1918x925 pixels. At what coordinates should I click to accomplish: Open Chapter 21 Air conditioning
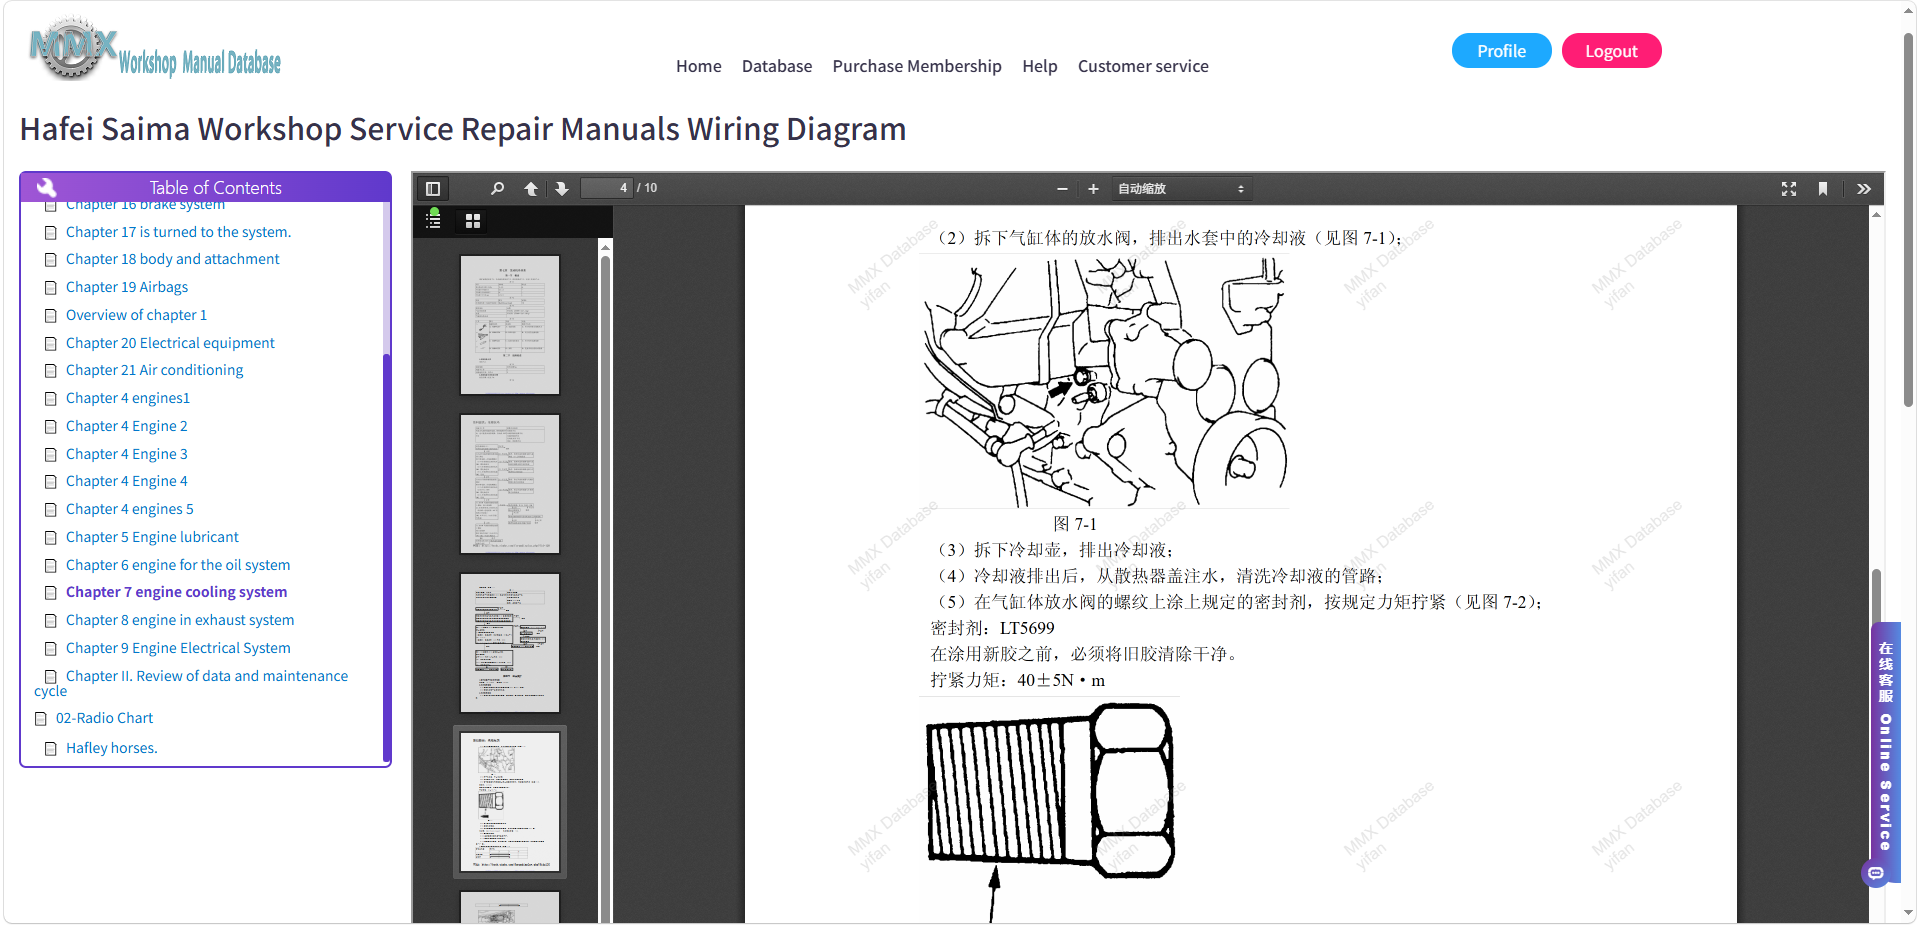click(x=154, y=370)
